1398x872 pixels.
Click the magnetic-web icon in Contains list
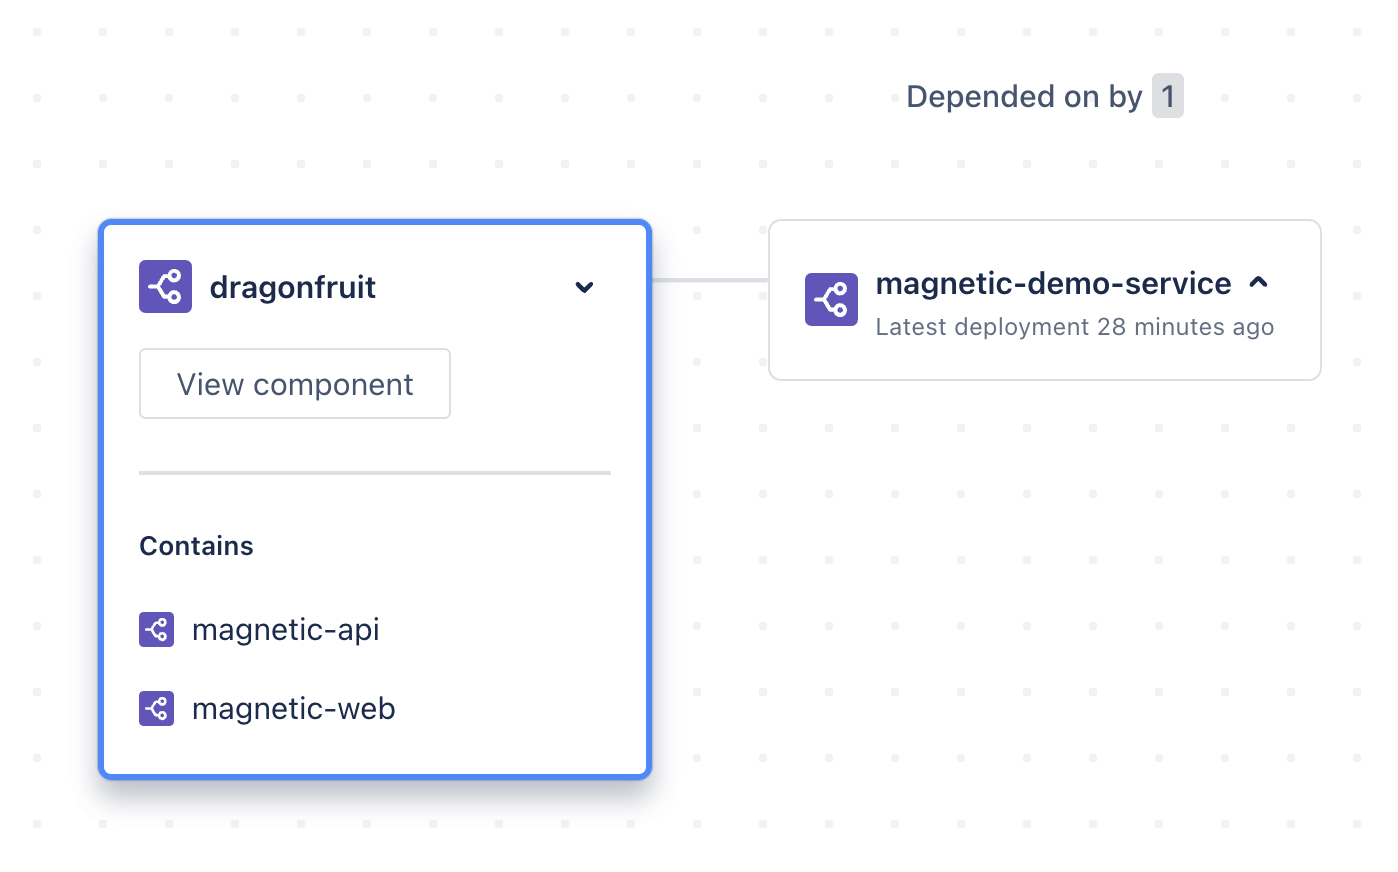tap(156, 708)
